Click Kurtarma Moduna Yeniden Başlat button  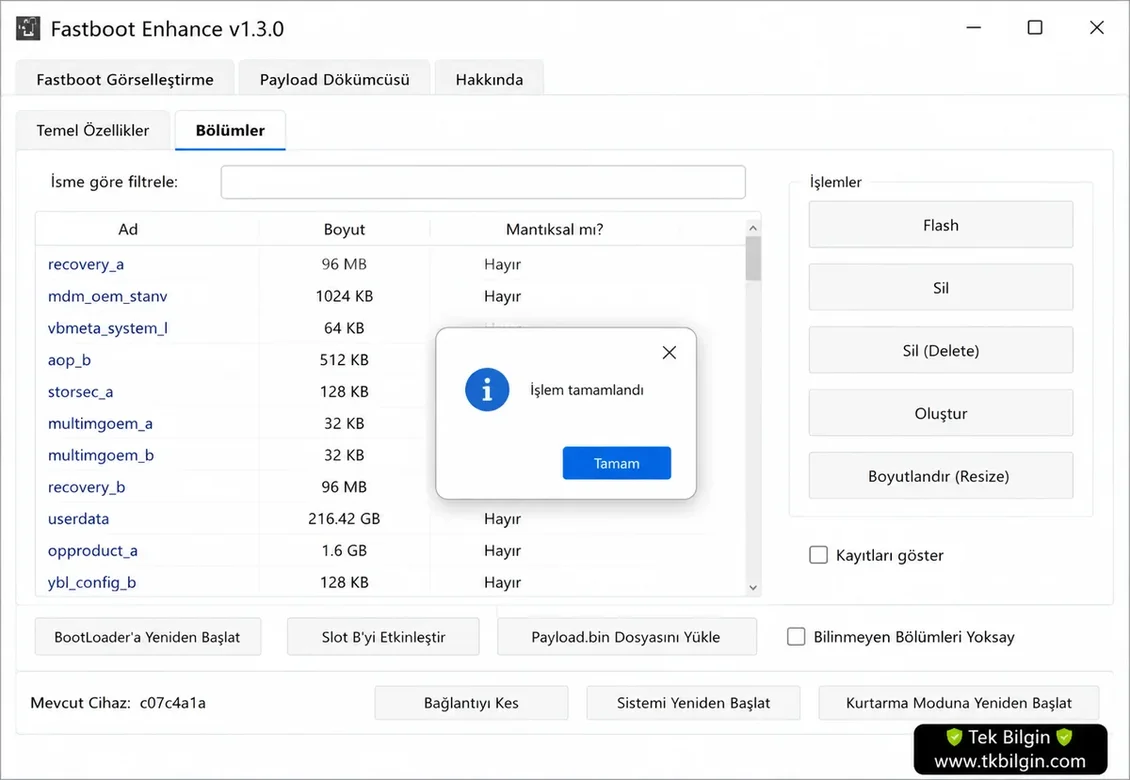[x=958, y=703]
